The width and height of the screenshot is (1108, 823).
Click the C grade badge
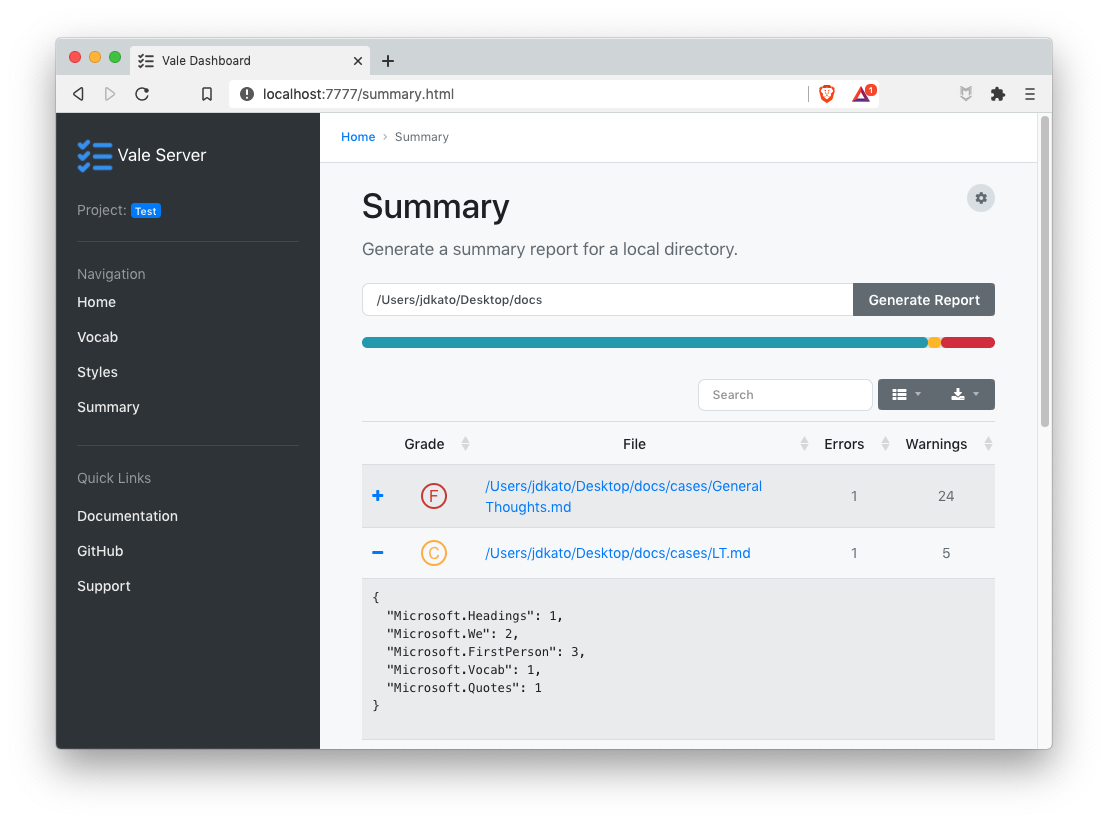pyautogui.click(x=434, y=553)
